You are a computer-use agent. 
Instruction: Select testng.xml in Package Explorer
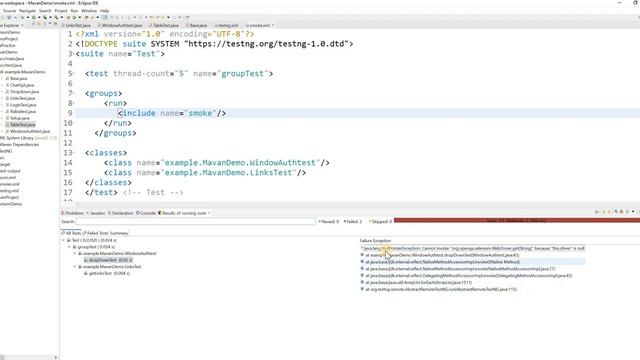(9, 191)
